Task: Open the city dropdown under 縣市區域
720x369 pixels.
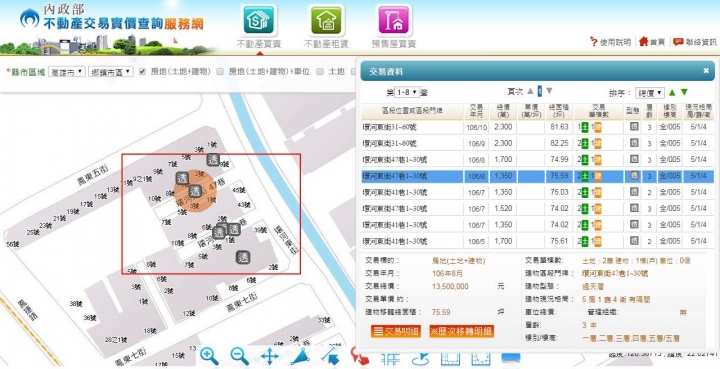Action: pos(67,72)
